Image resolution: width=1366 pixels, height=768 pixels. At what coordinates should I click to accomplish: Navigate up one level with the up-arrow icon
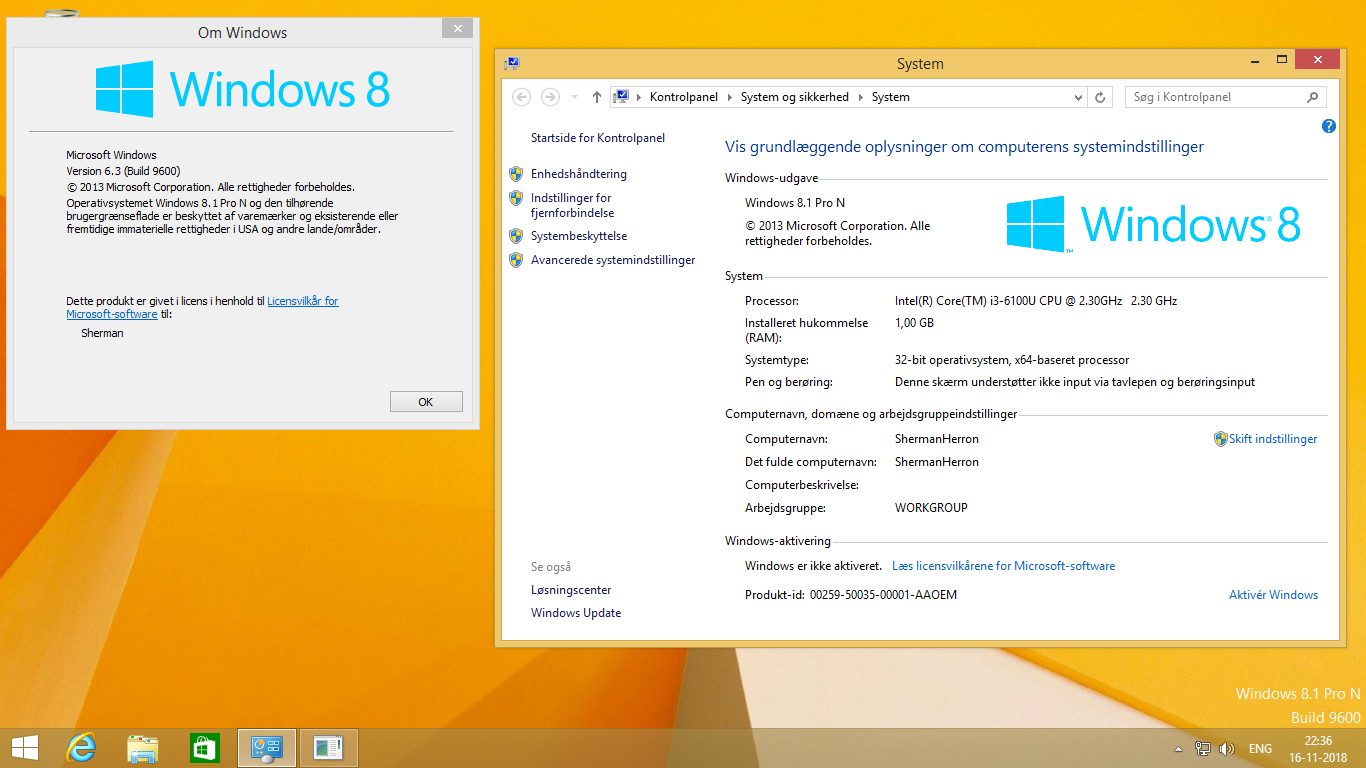point(596,97)
